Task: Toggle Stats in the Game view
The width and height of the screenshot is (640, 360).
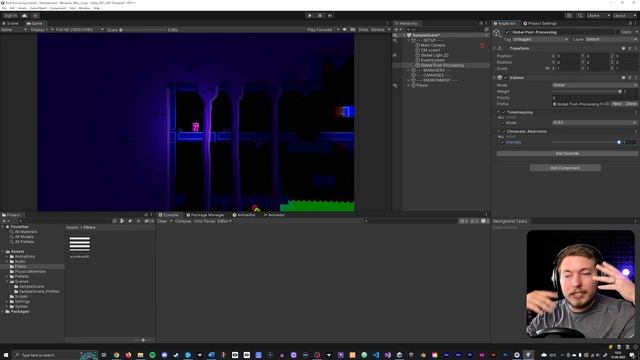Action: tap(363, 30)
